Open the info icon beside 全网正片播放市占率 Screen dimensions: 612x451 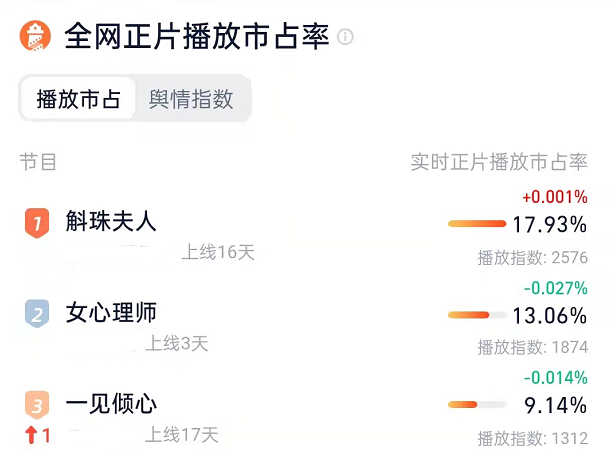click(x=345, y=37)
